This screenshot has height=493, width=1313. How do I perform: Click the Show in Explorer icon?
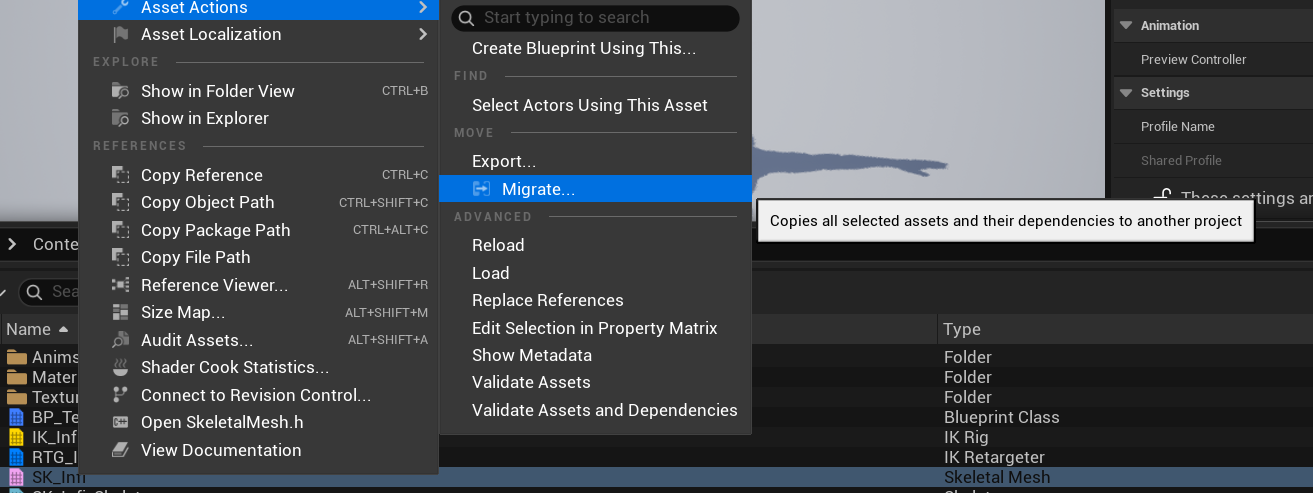pos(120,118)
